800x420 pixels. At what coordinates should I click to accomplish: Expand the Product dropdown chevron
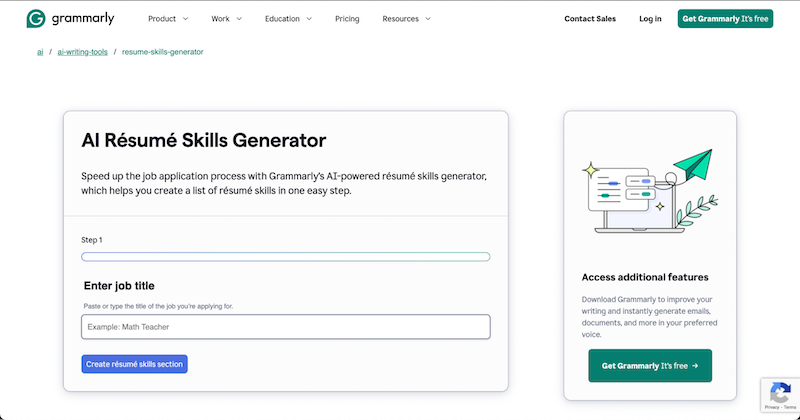[185, 19]
